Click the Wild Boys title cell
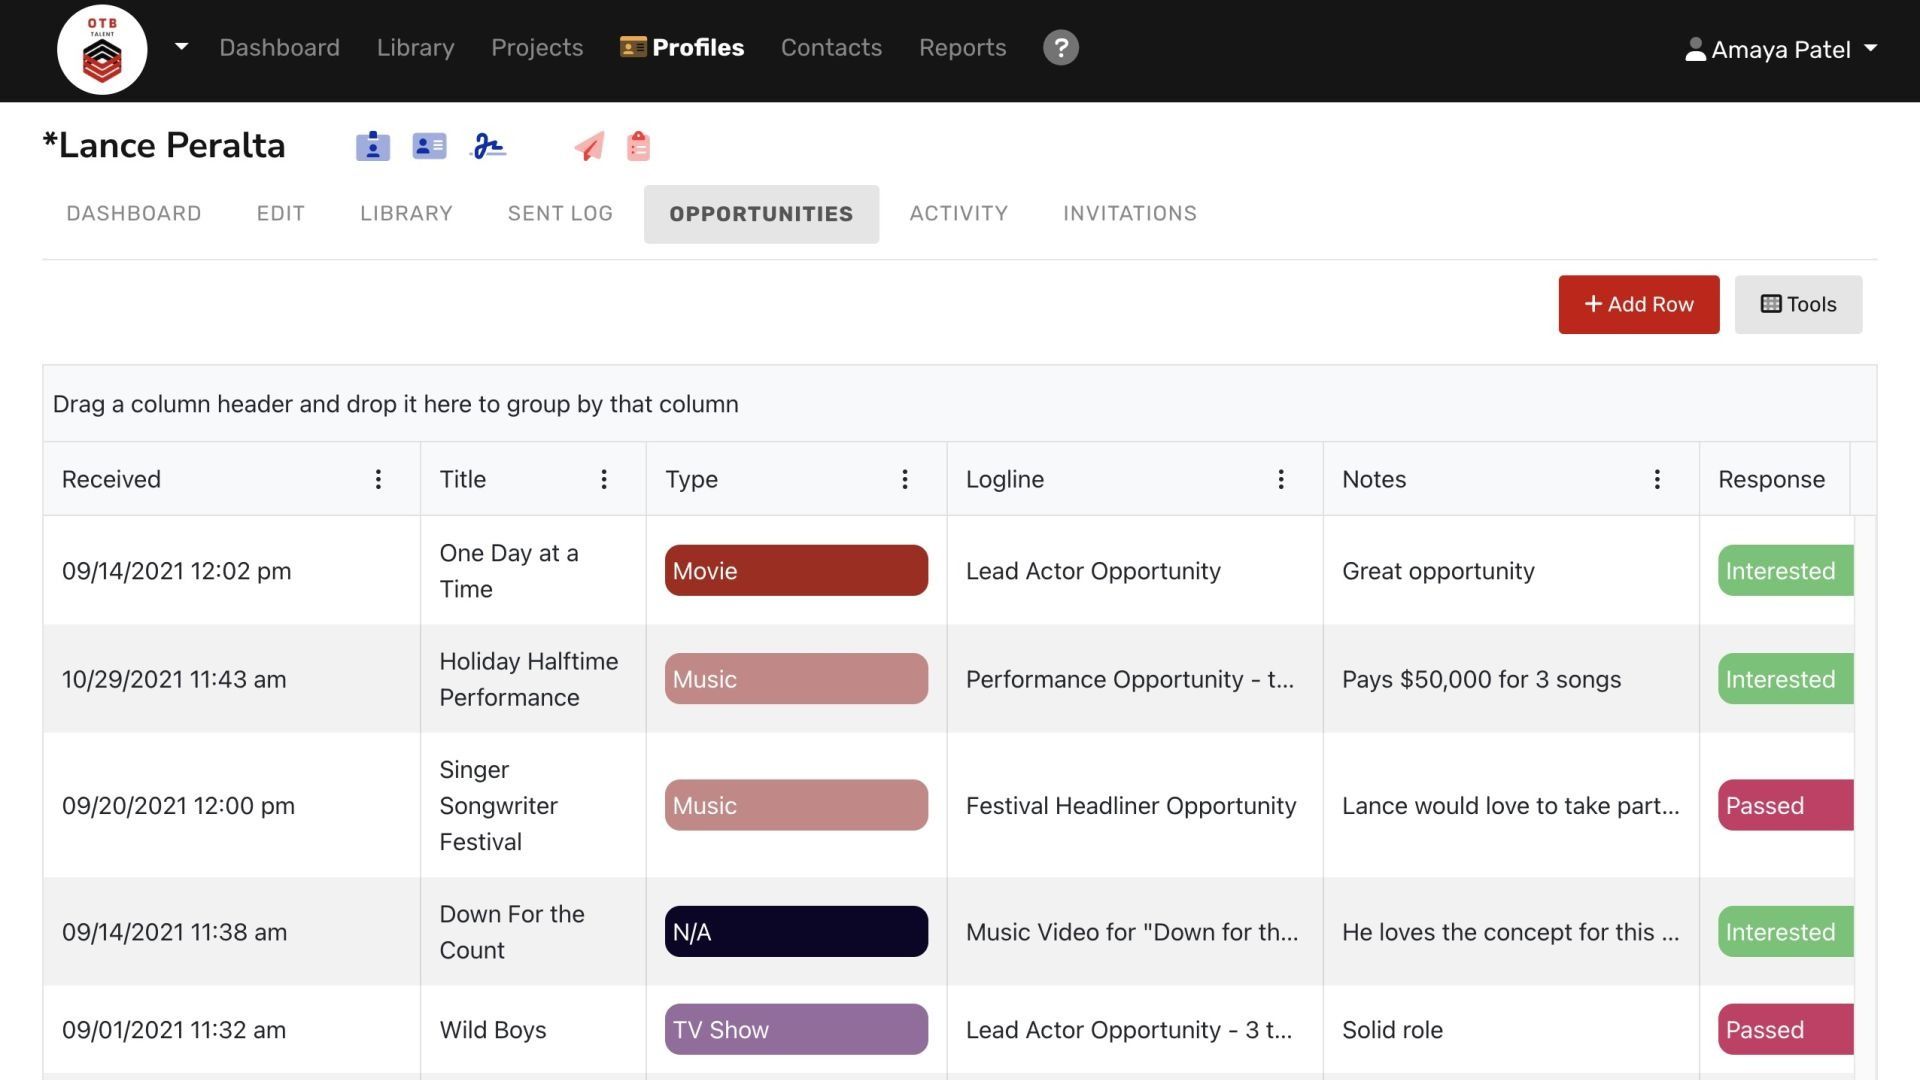This screenshot has width=1920, height=1080. pos(493,1029)
